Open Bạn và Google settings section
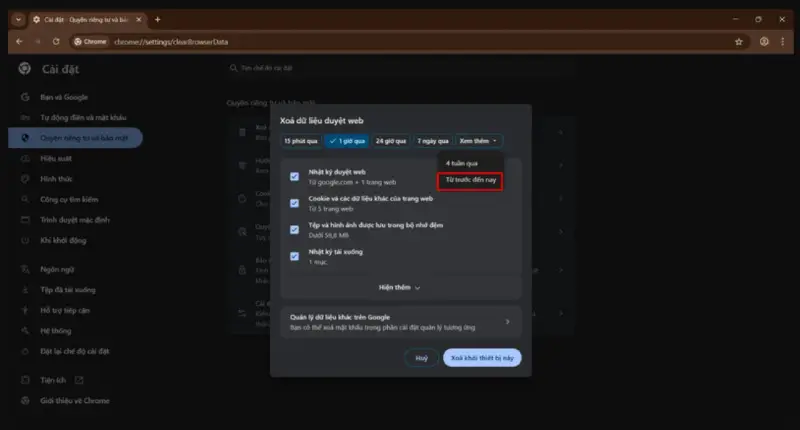800x430 pixels. click(64, 97)
